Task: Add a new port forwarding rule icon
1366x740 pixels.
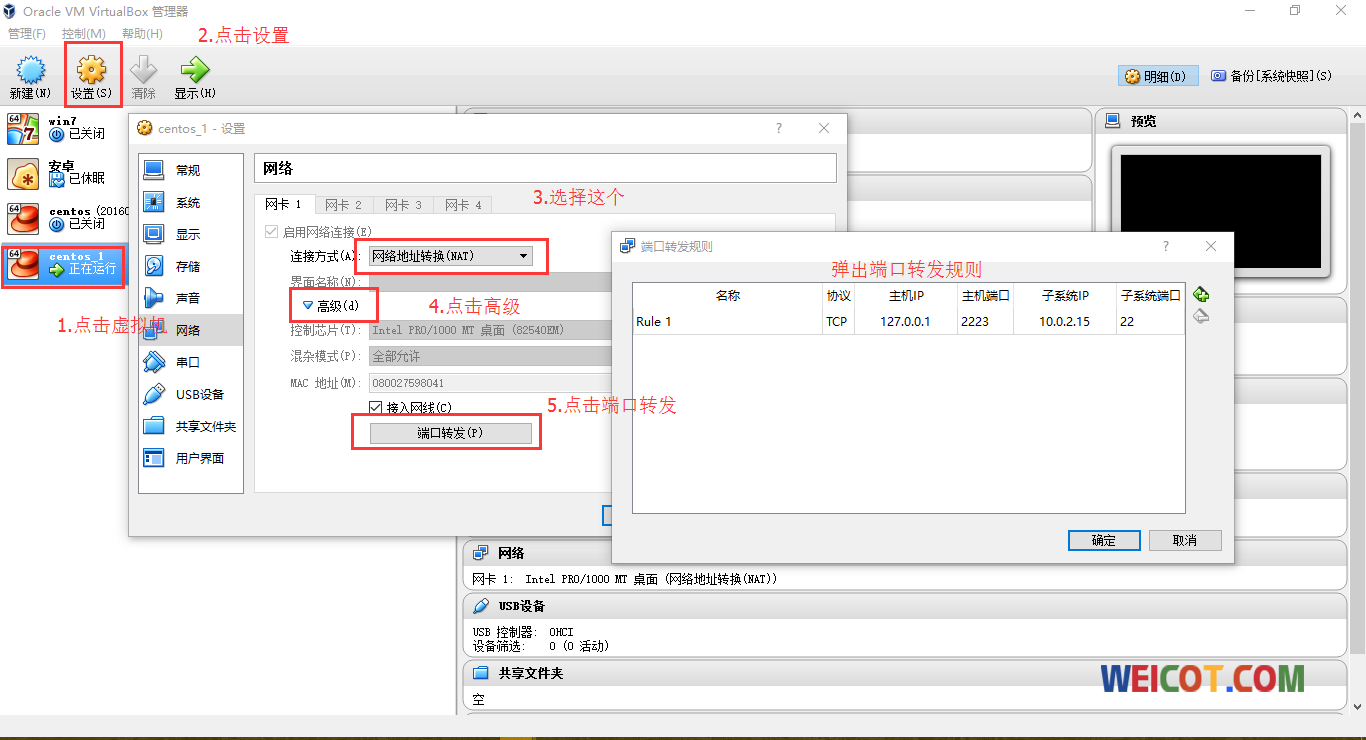Action: 1202,295
